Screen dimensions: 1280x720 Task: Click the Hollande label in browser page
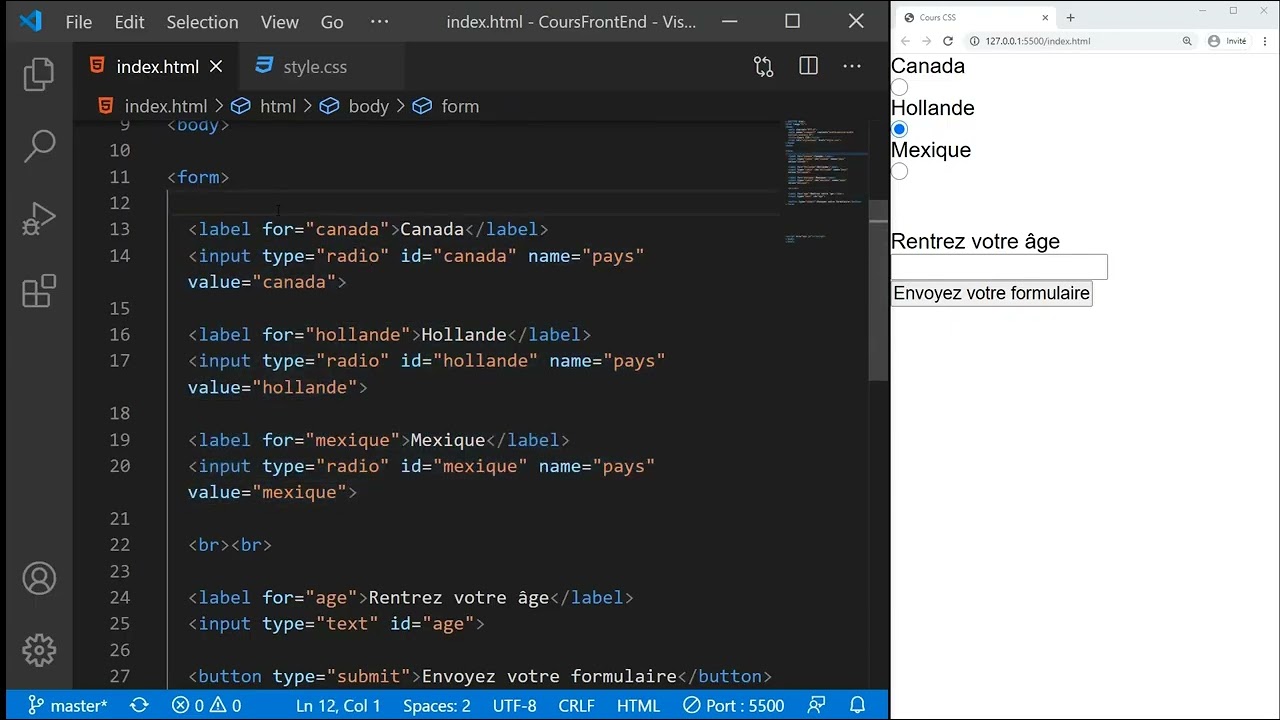pyautogui.click(x=932, y=108)
